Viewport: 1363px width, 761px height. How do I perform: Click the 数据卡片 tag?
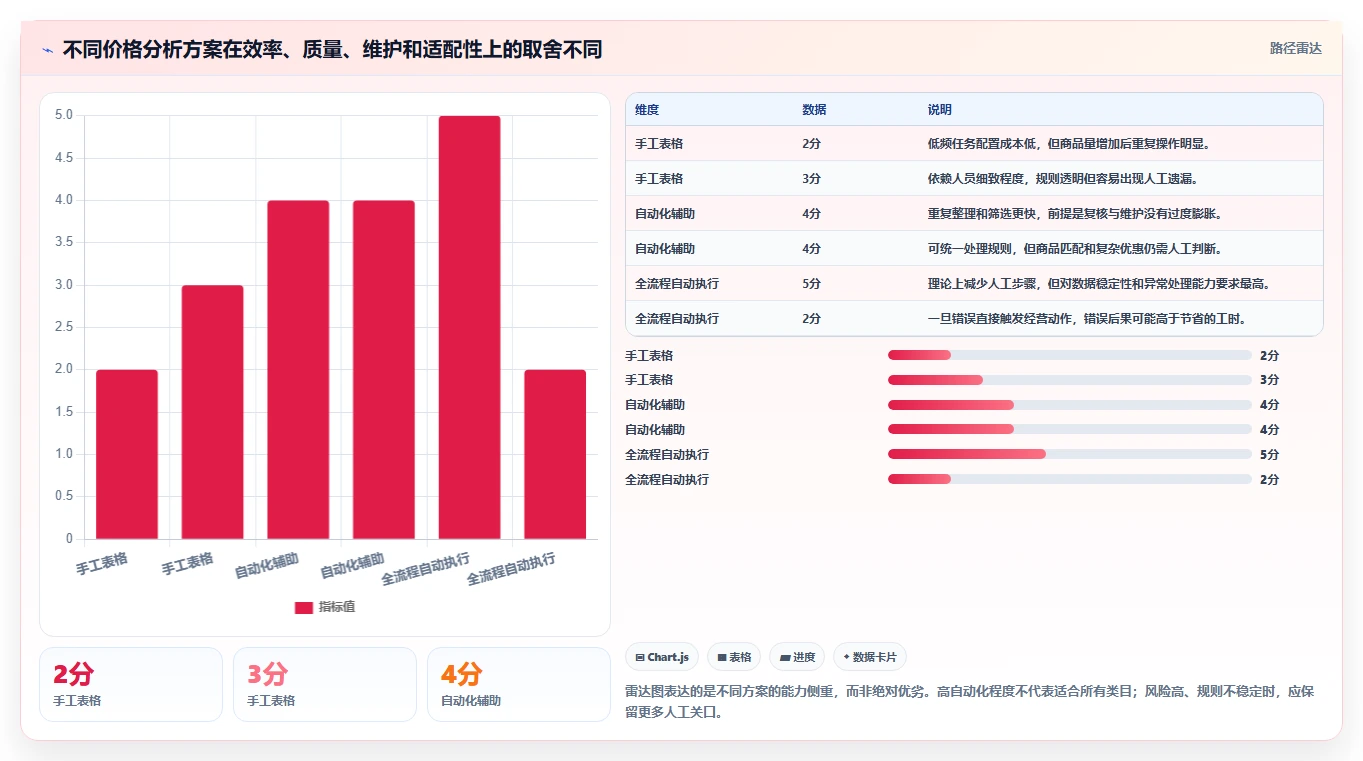tap(870, 657)
